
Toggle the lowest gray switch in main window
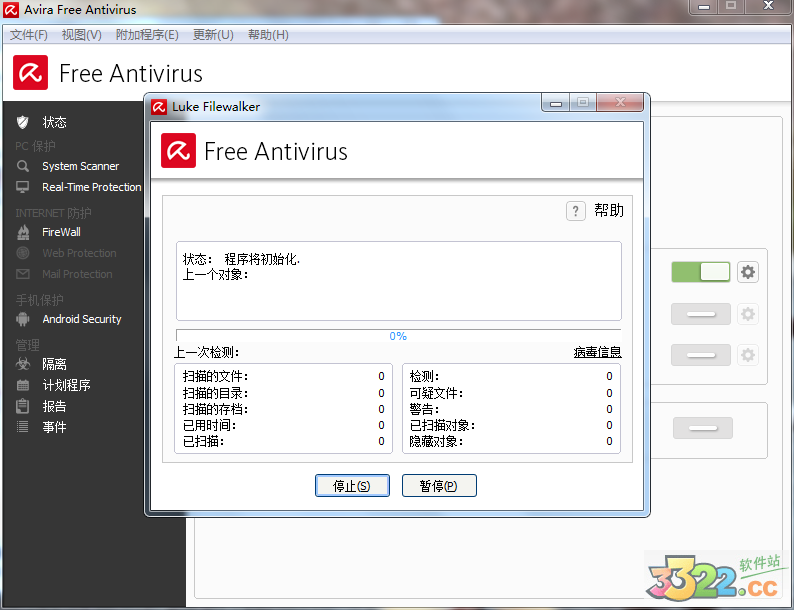pos(703,428)
